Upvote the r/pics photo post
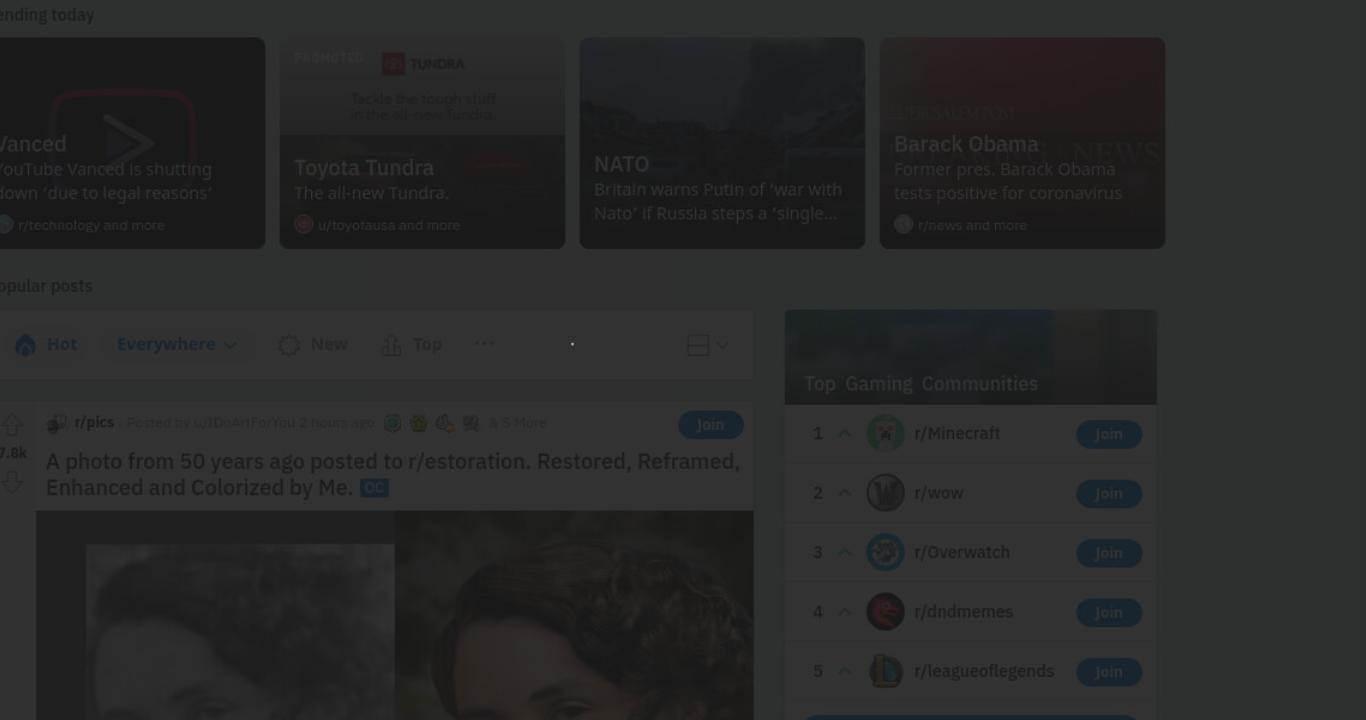 click(x=12, y=425)
